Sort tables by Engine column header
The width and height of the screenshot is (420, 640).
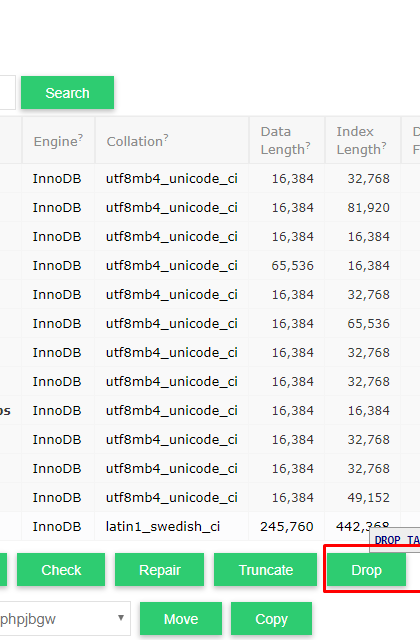pos(56,141)
